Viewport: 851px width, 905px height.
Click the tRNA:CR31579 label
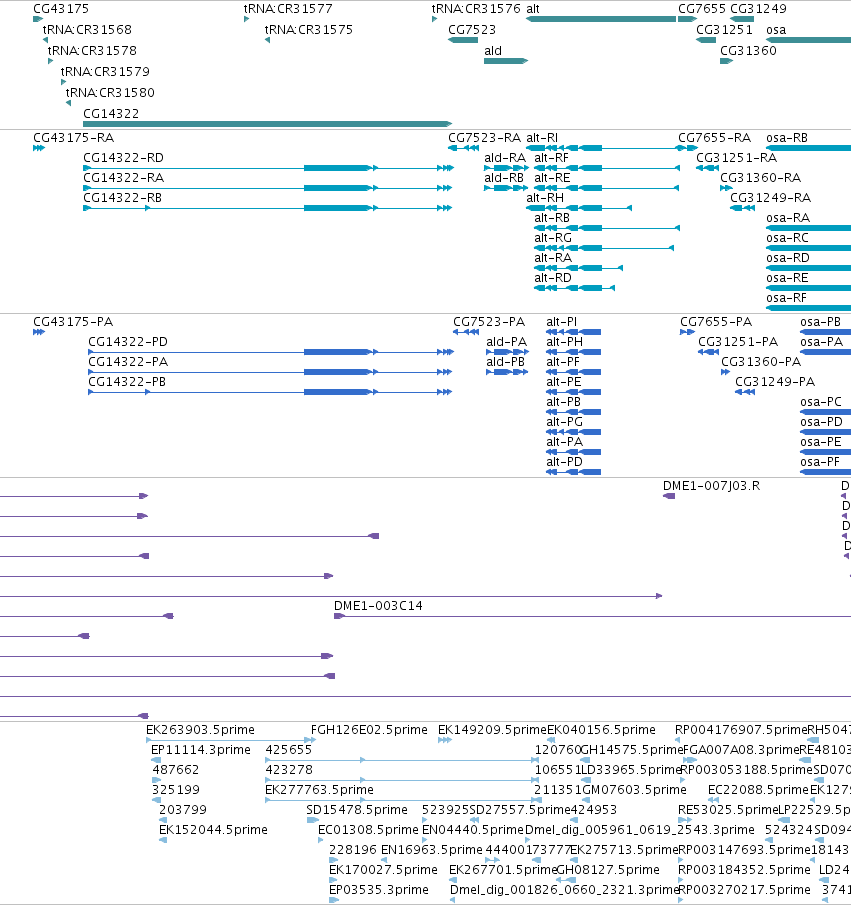(105, 72)
